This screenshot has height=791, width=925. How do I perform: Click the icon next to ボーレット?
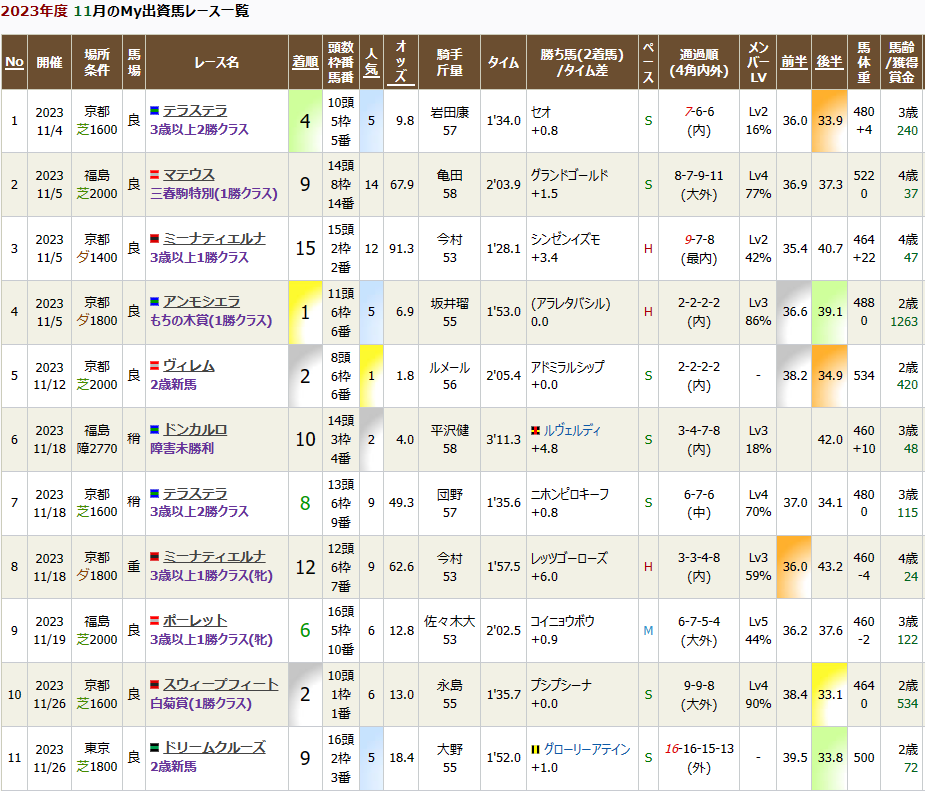155,621
